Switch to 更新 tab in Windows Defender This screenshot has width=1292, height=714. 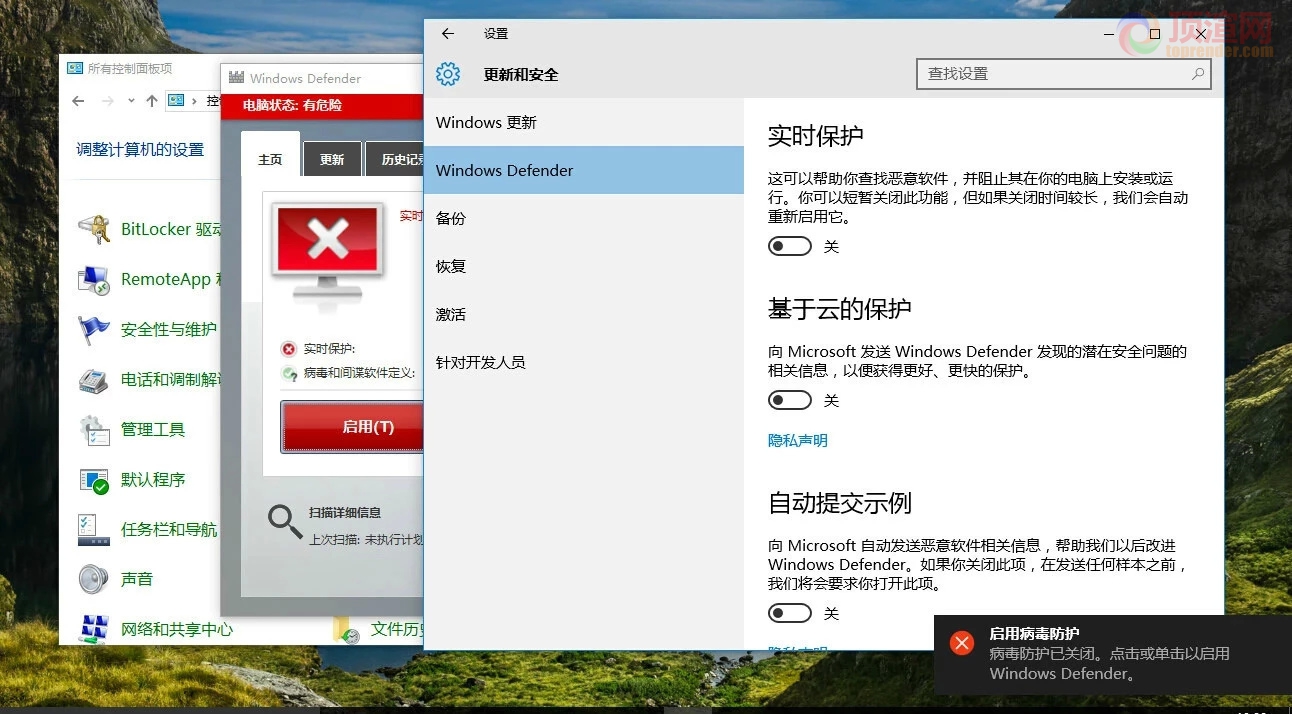[x=332, y=159]
